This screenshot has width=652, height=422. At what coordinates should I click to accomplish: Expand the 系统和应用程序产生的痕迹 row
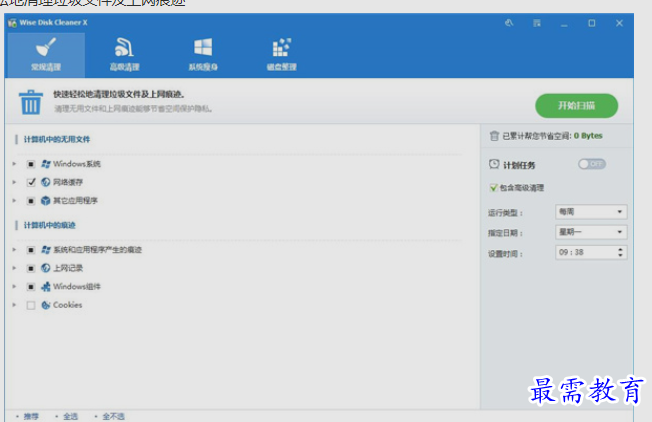pyautogui.click(x=14, y=249)
